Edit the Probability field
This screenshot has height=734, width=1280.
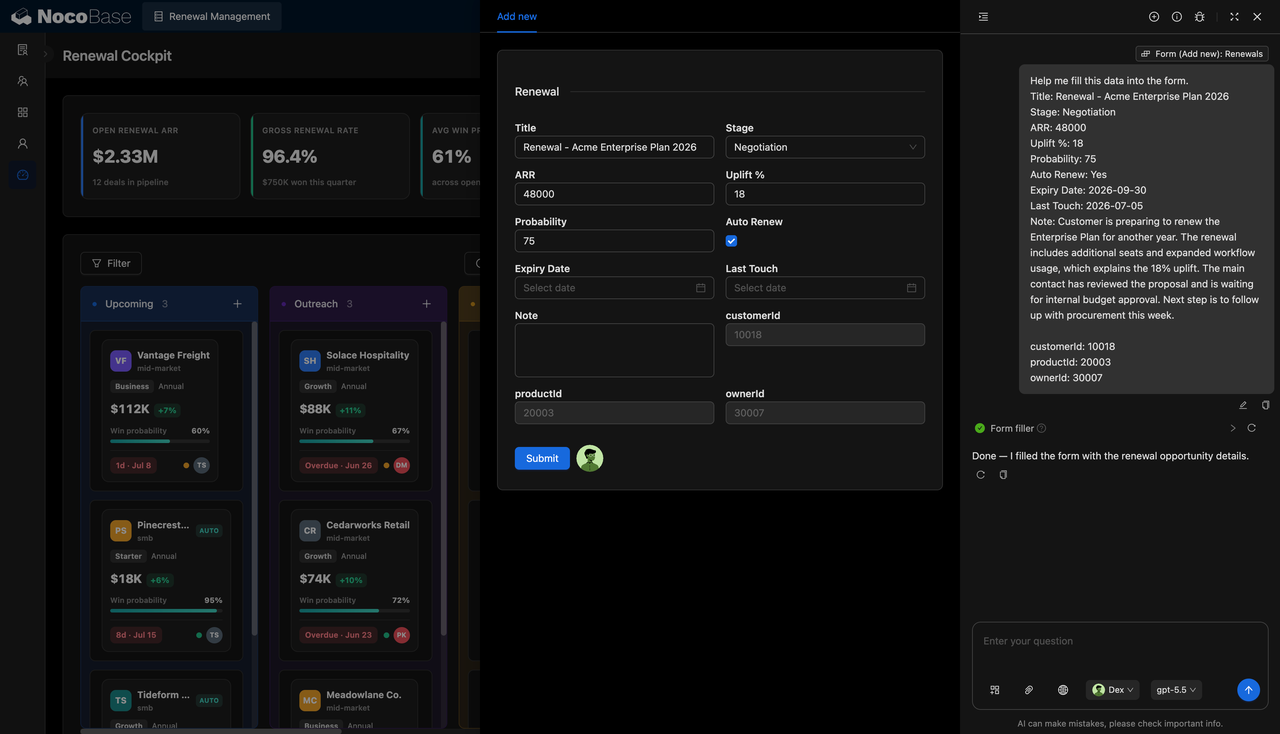614,241
